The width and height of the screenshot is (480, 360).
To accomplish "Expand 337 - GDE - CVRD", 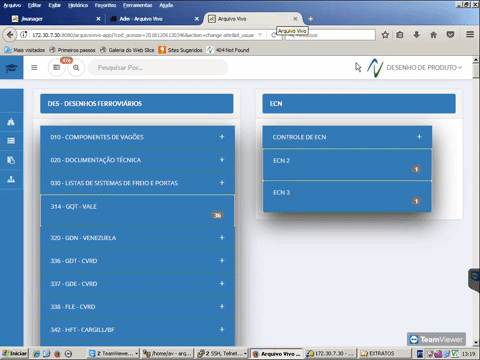I will click(222, 284).
